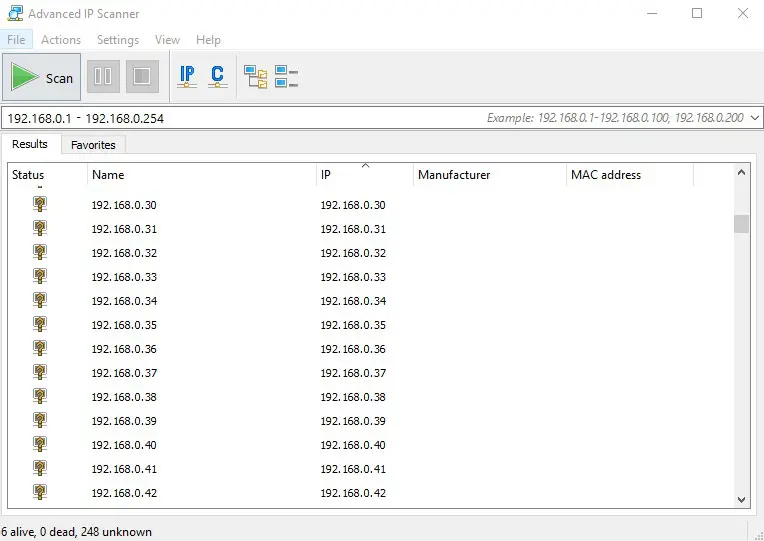Viewport: 764px width, 541px height.
Task: Open the Actions menu
Action: pyautogui.click(x=61, y=39)
